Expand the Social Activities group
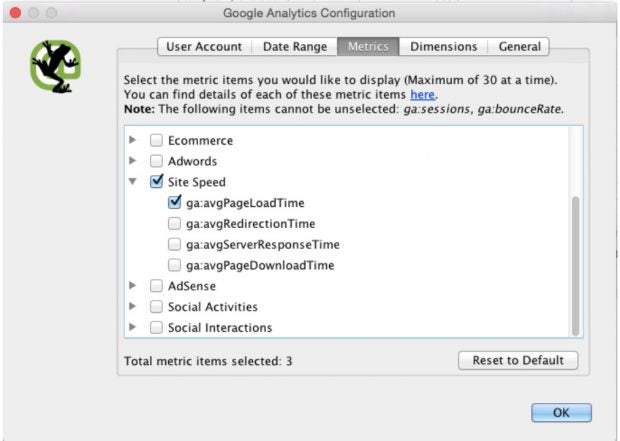Screen dimensions: 620x441 133,306
